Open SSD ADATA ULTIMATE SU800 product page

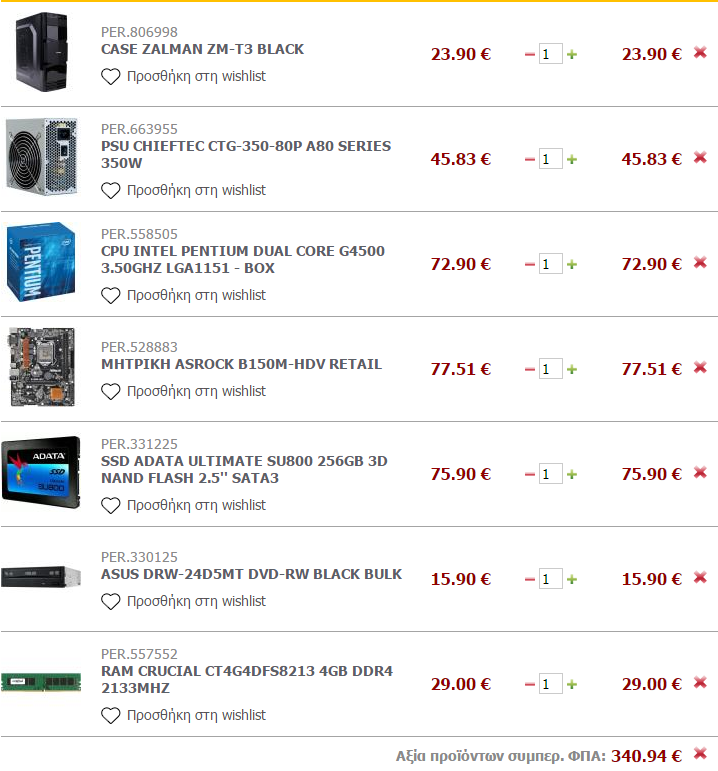(244, 470)
